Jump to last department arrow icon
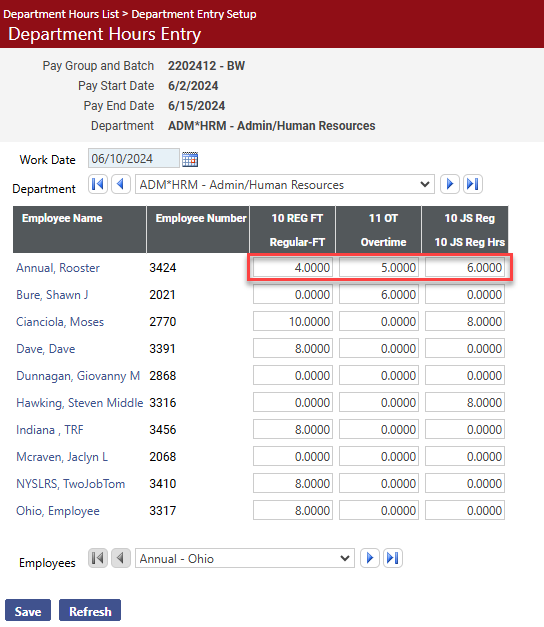 click(473, 184)
